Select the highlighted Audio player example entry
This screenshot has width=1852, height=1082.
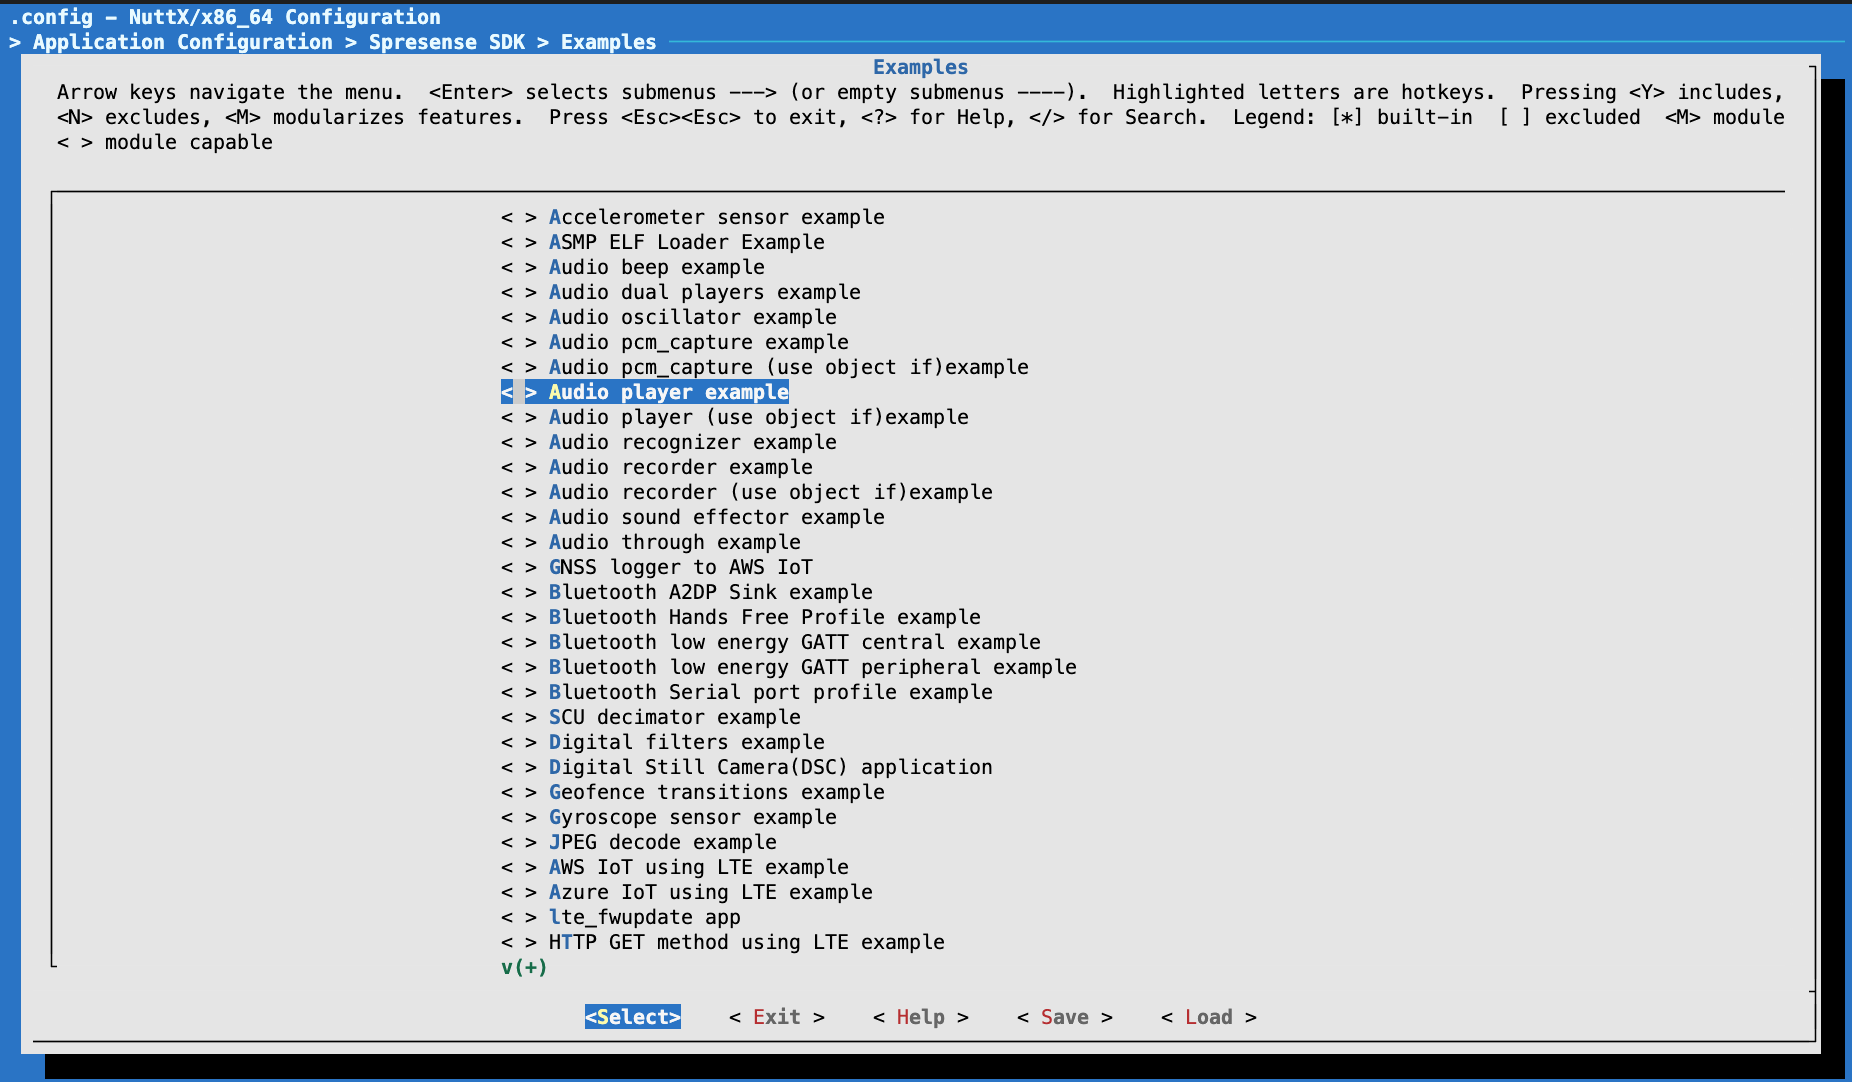(668, 392)
